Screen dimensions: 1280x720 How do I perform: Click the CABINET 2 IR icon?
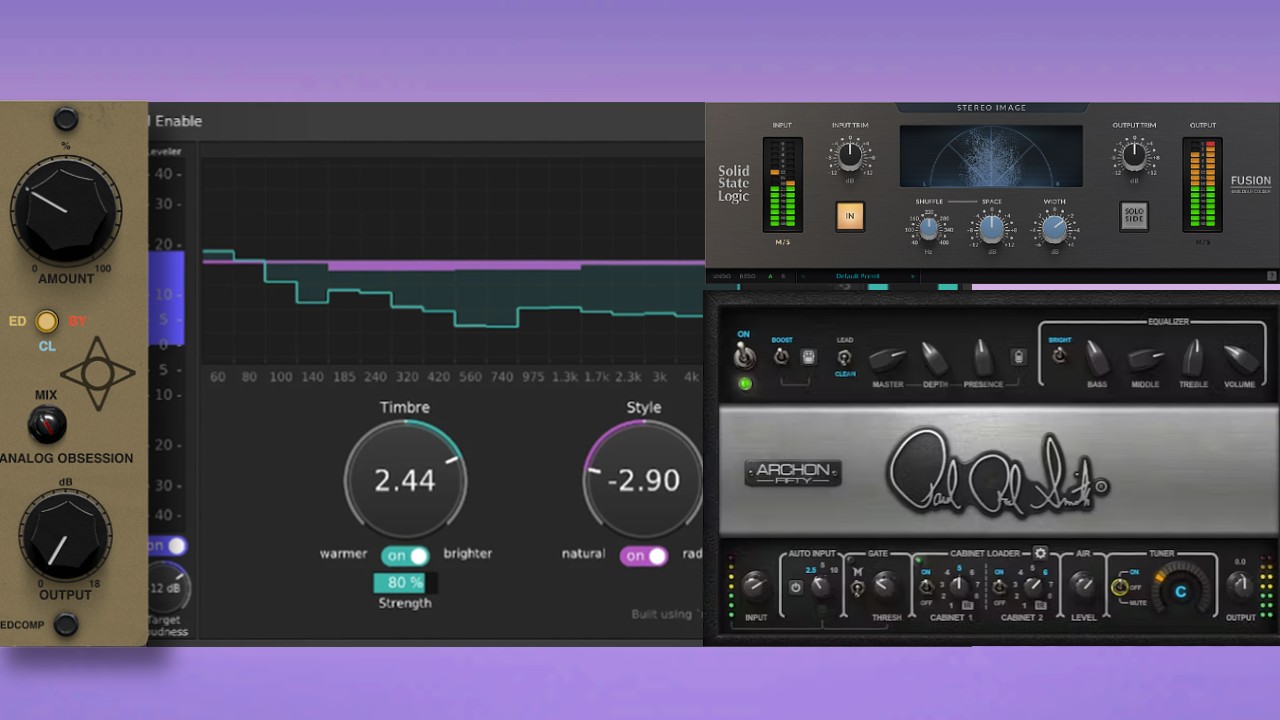click(x=1041, y=606)
